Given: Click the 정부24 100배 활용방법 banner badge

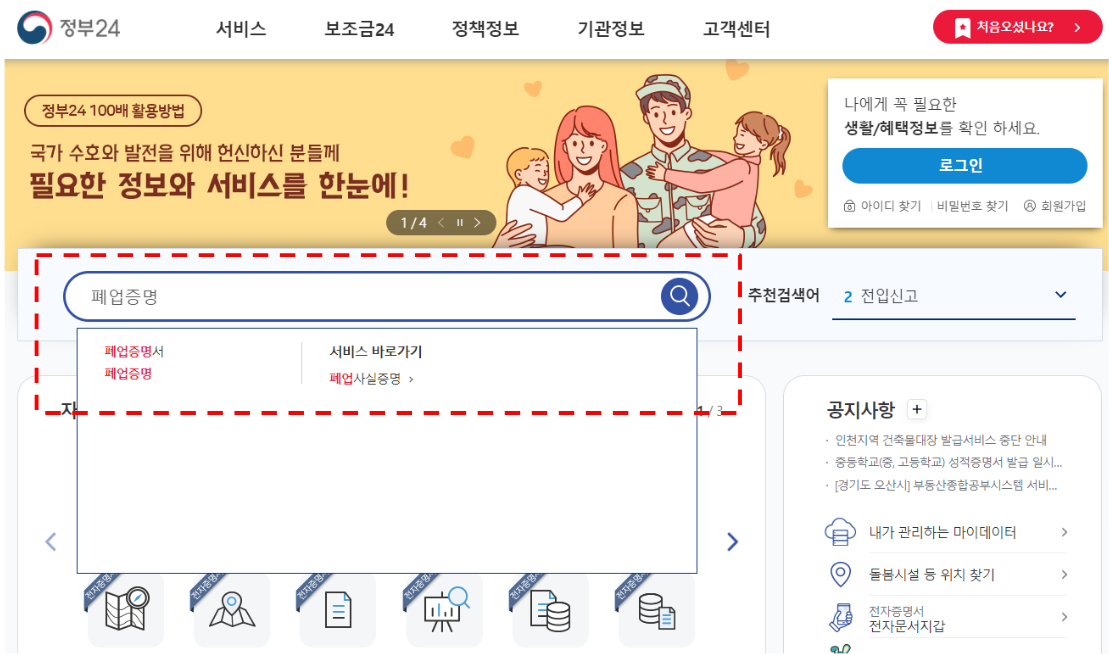Looking at the screenshot, I should pyautogui.click(x=113, y=111).
